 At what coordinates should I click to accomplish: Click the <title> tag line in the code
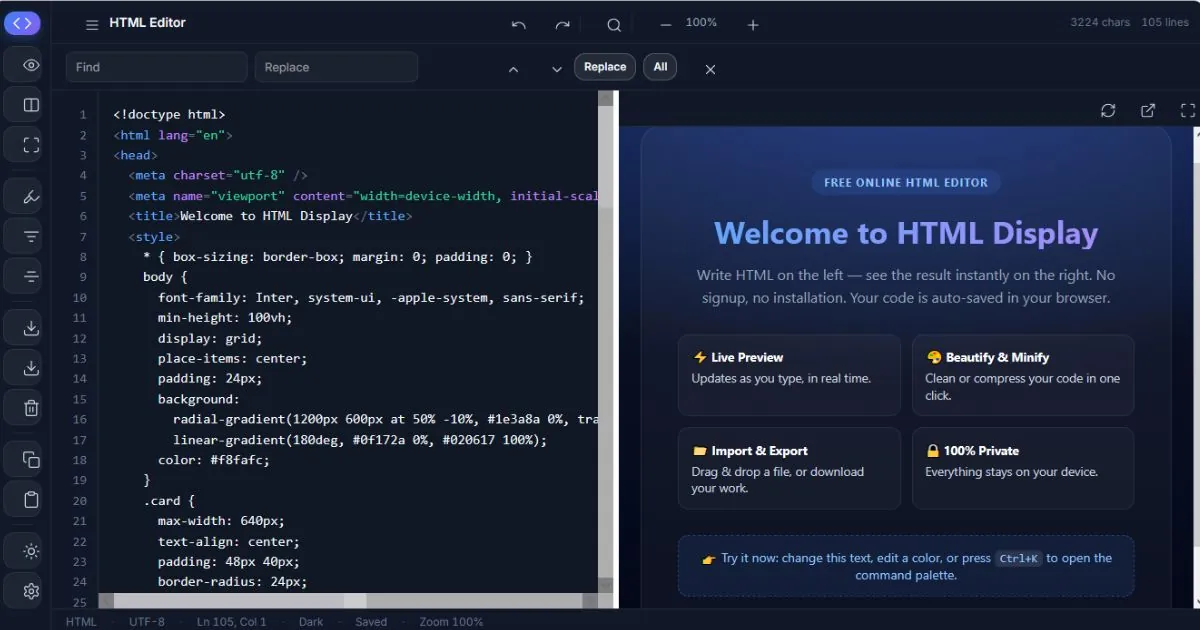coord(270,216)
